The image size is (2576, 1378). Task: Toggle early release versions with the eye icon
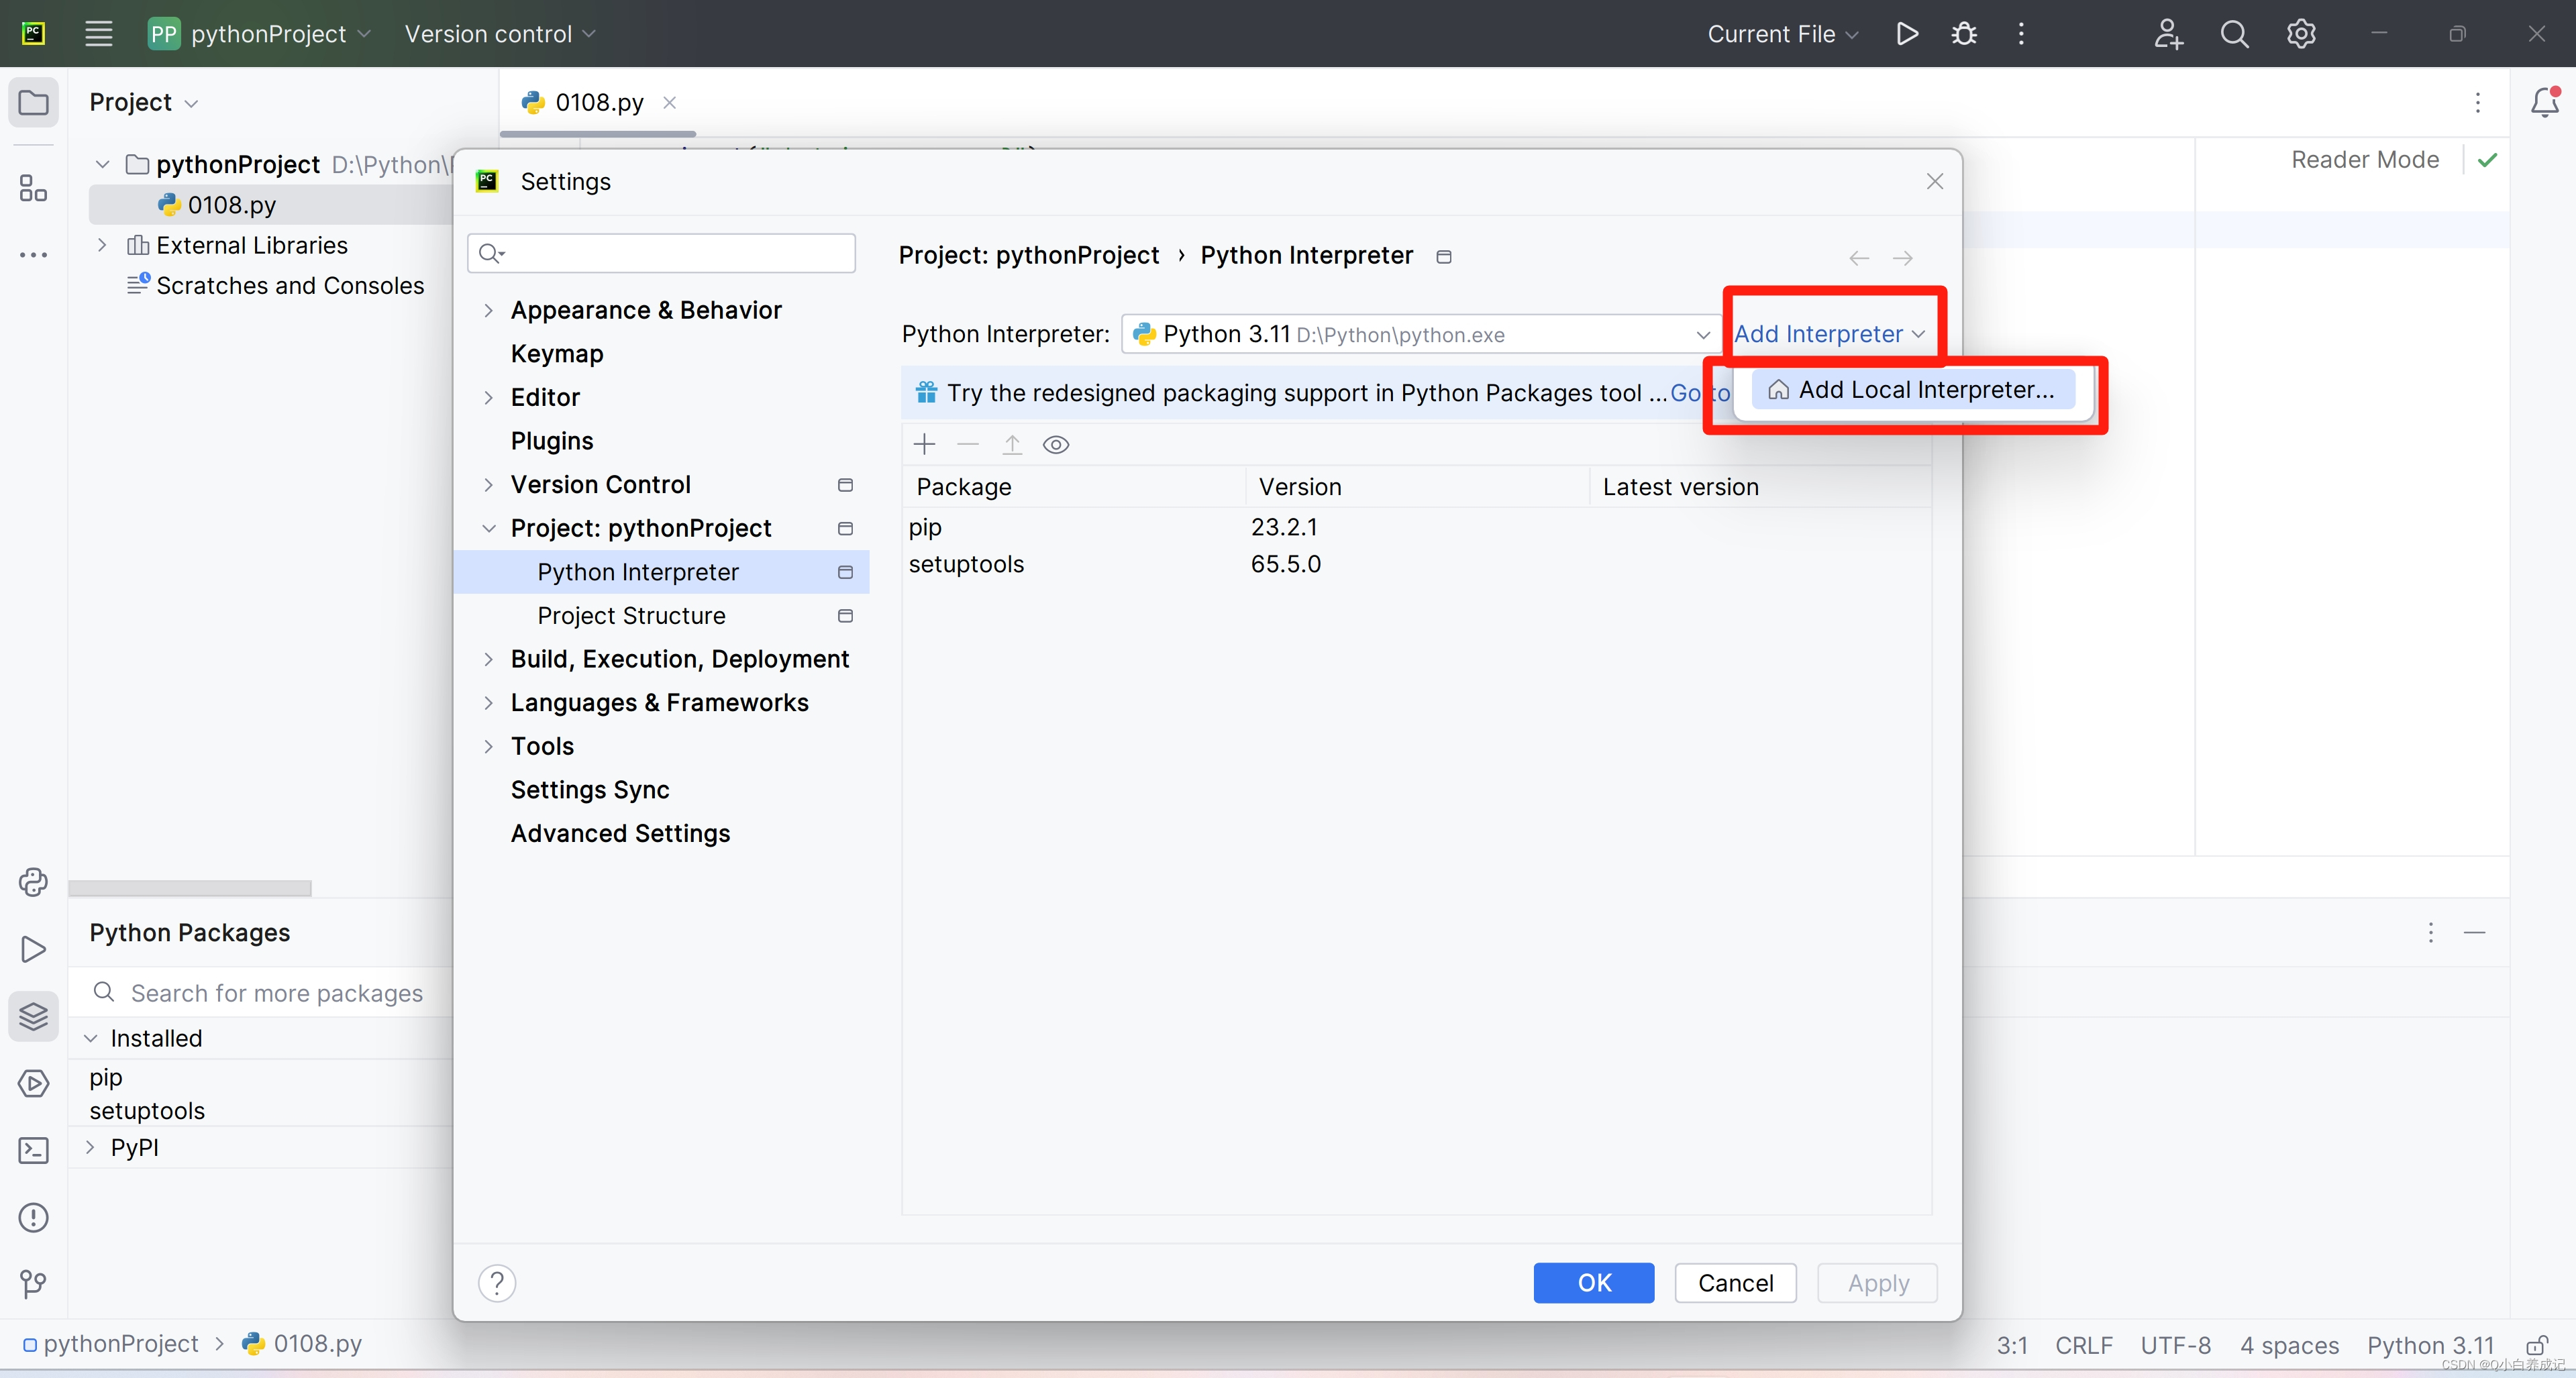[x=1056, y=444]
